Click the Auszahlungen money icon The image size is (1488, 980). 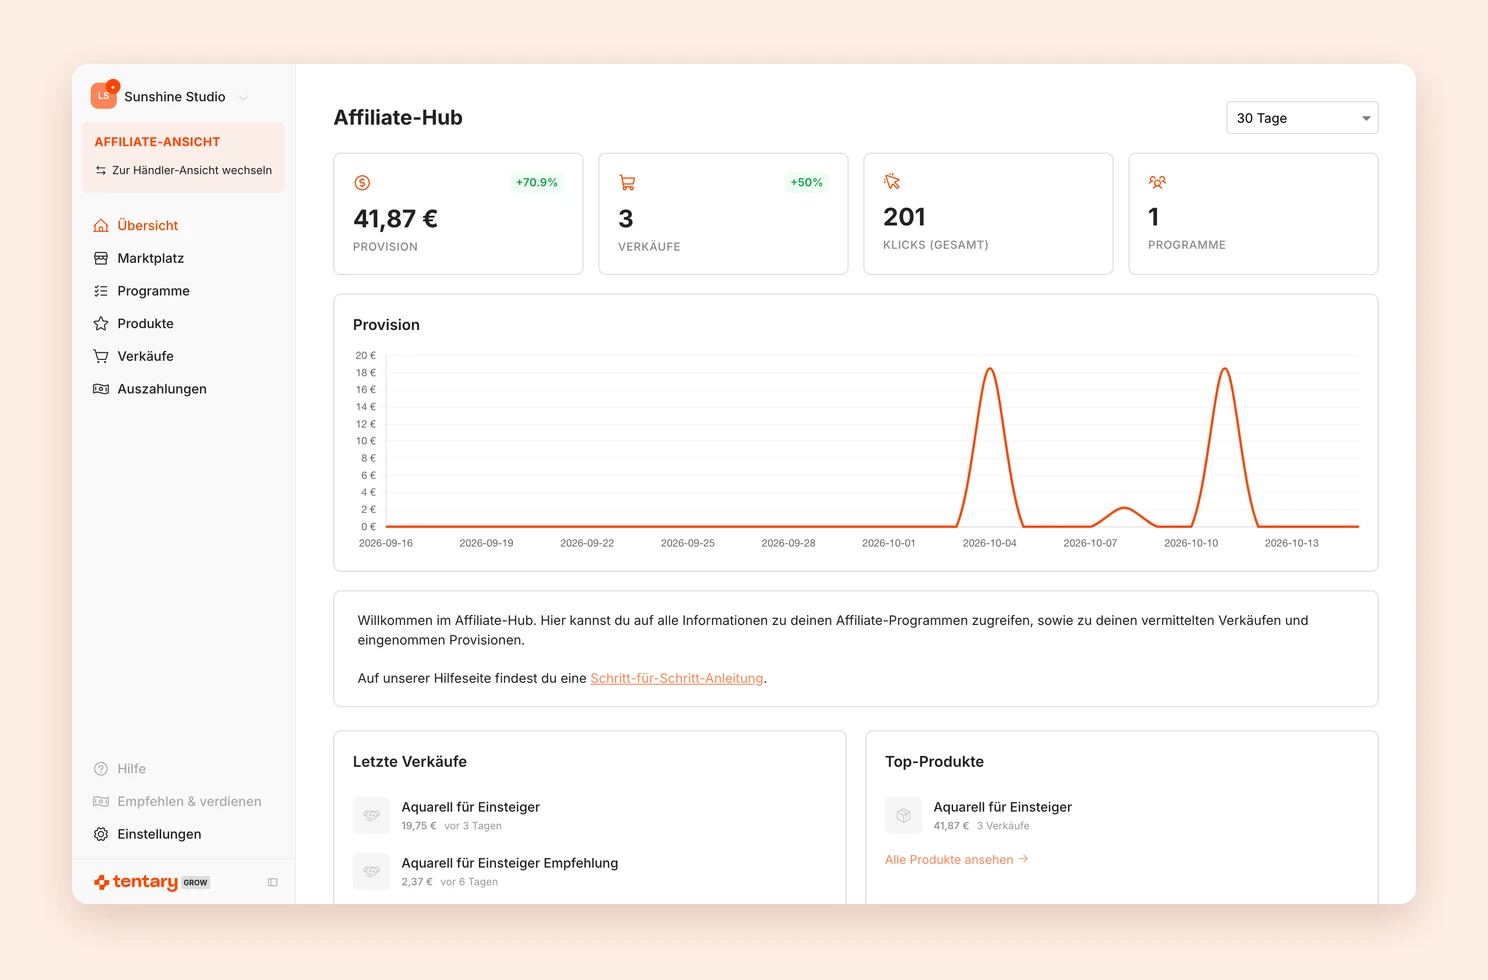[x=101, y=389]
